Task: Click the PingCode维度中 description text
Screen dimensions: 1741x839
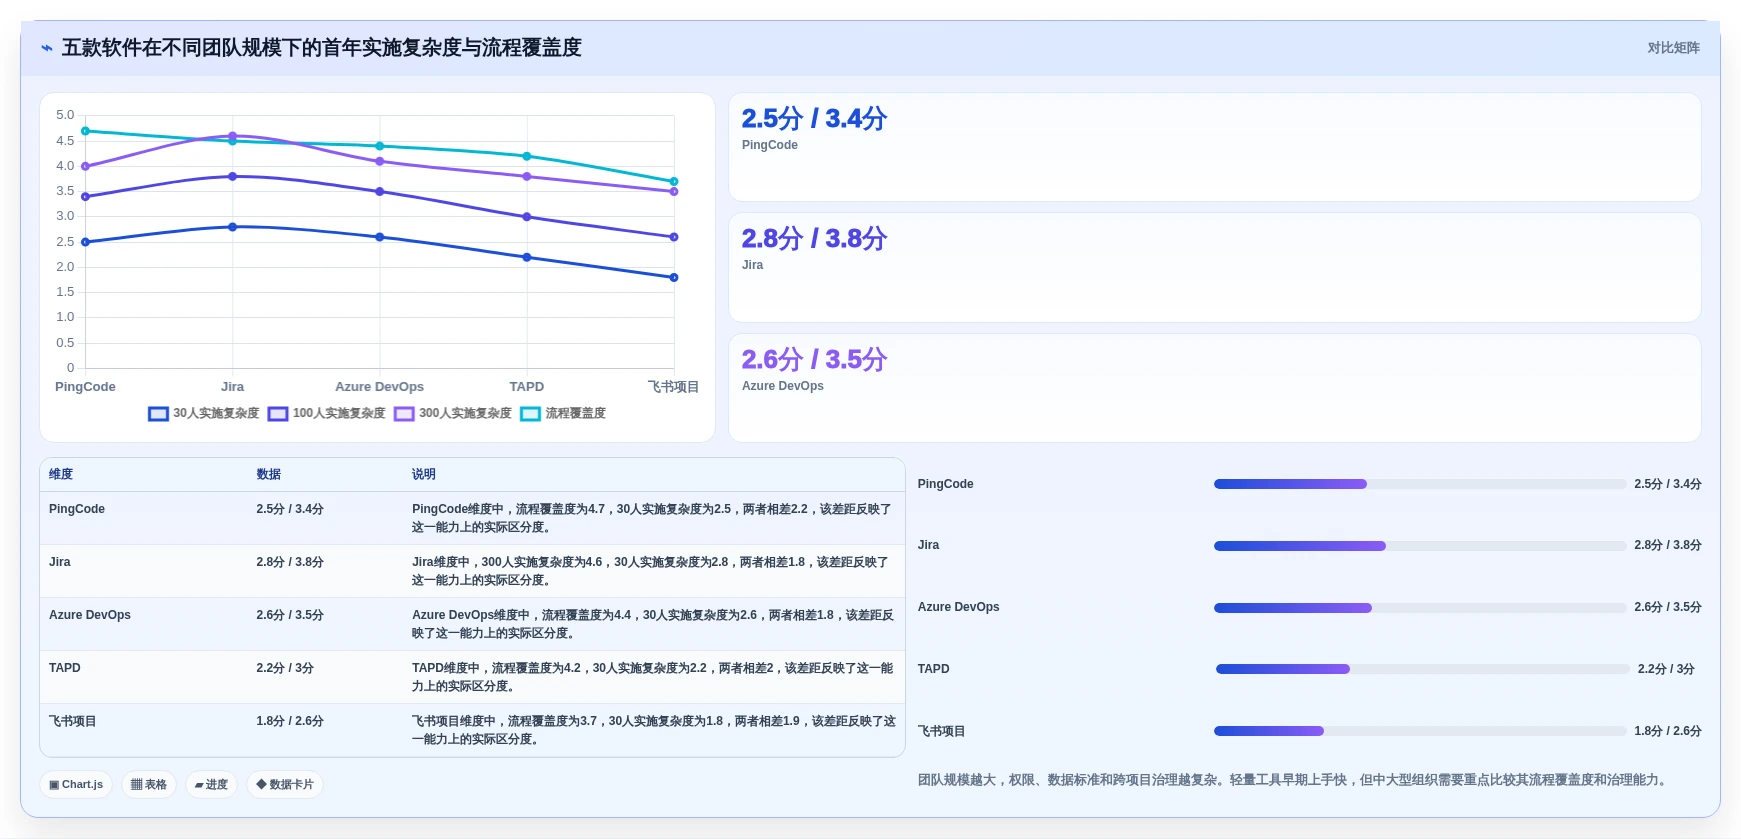Action: point(652,518)
